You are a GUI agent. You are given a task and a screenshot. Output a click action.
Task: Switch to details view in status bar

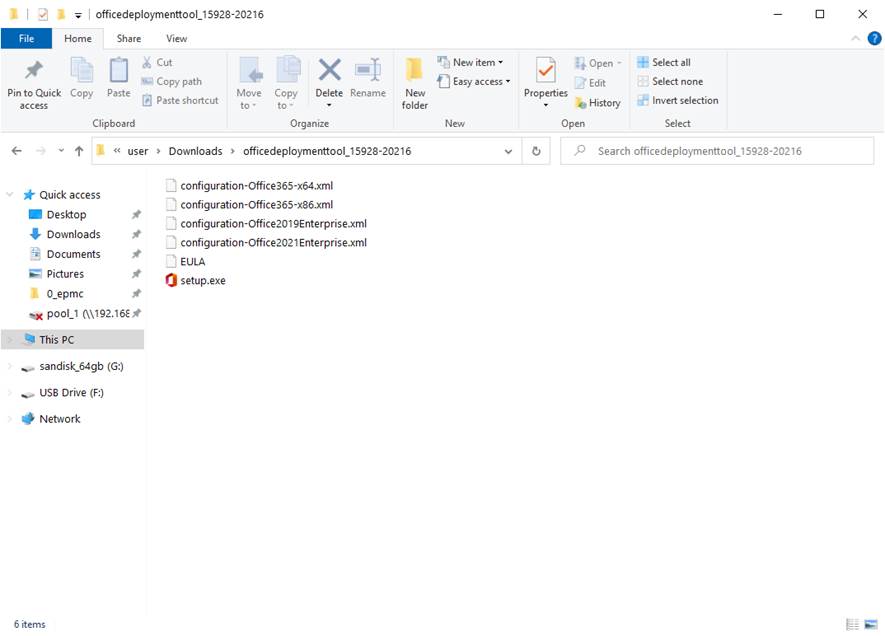852,624
